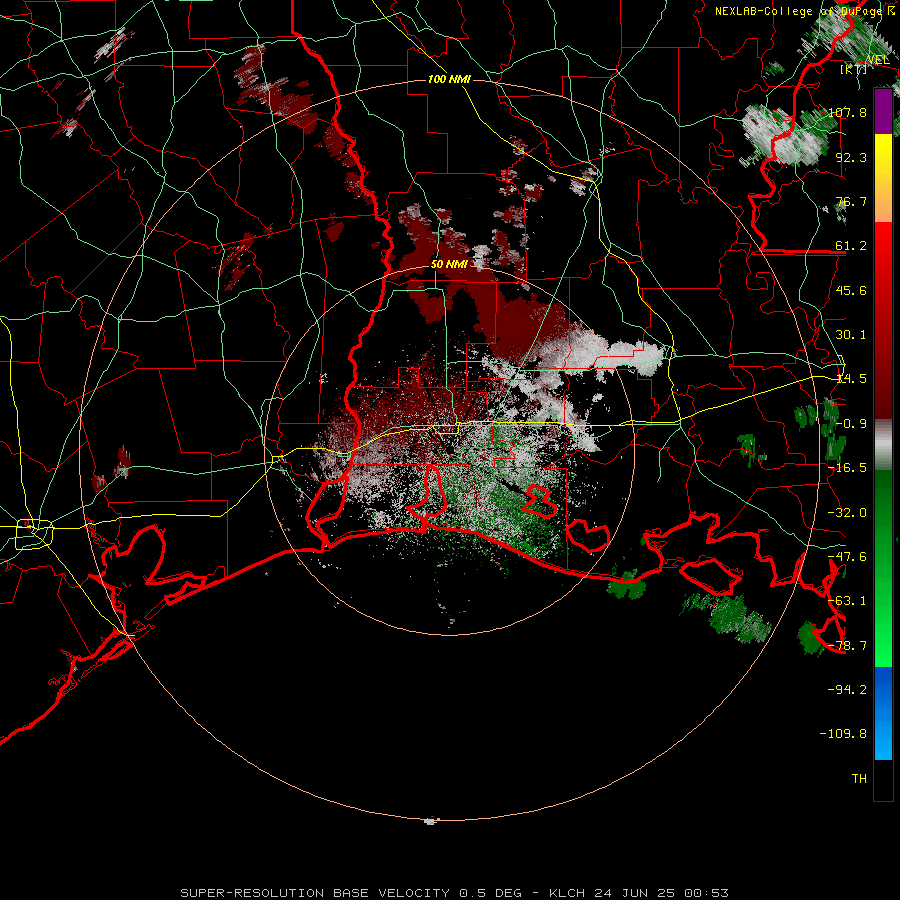Click the 107.8 legend value
Image resolution: width=900 pixels, height=900 pixels.
point(847,112)
